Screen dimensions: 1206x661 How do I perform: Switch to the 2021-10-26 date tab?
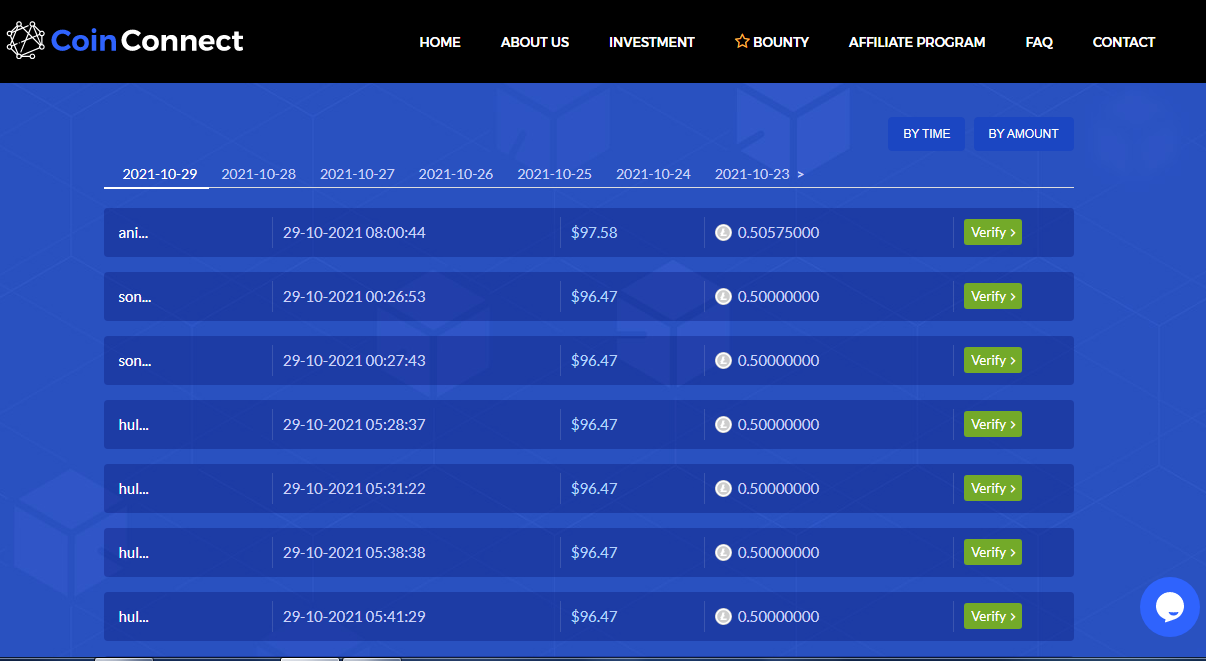tap(456, 174)
